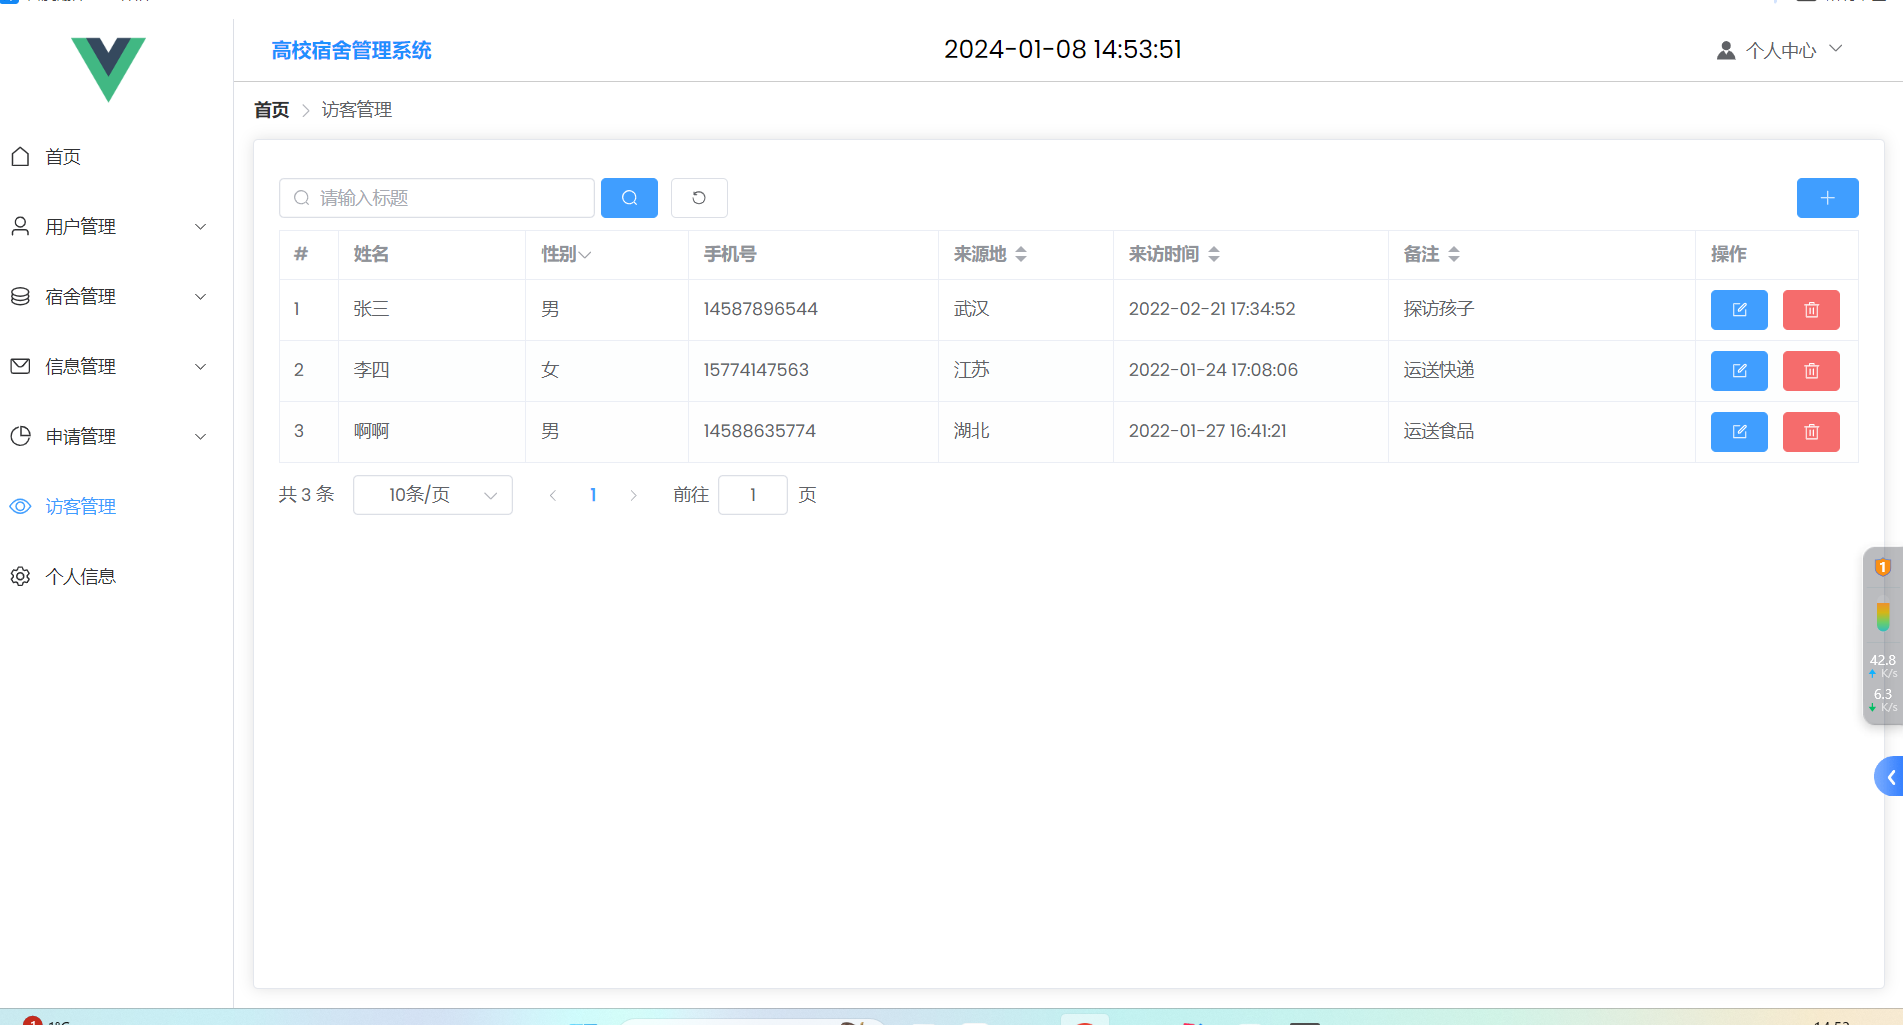The image size is (1903, 1025).
Task: Click page number 1 in pagination
Action: point(593,495)
